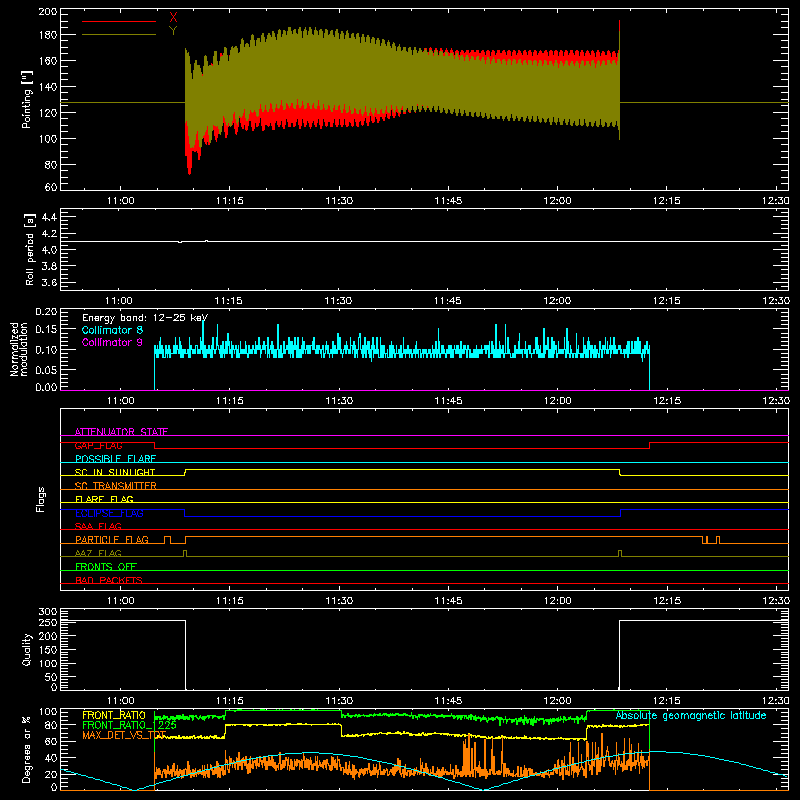Image resolution: width=800 pixels, height=800 pixels.
Task: Click the 0.20 tick on modulation axis
Action: coord(46,312)
